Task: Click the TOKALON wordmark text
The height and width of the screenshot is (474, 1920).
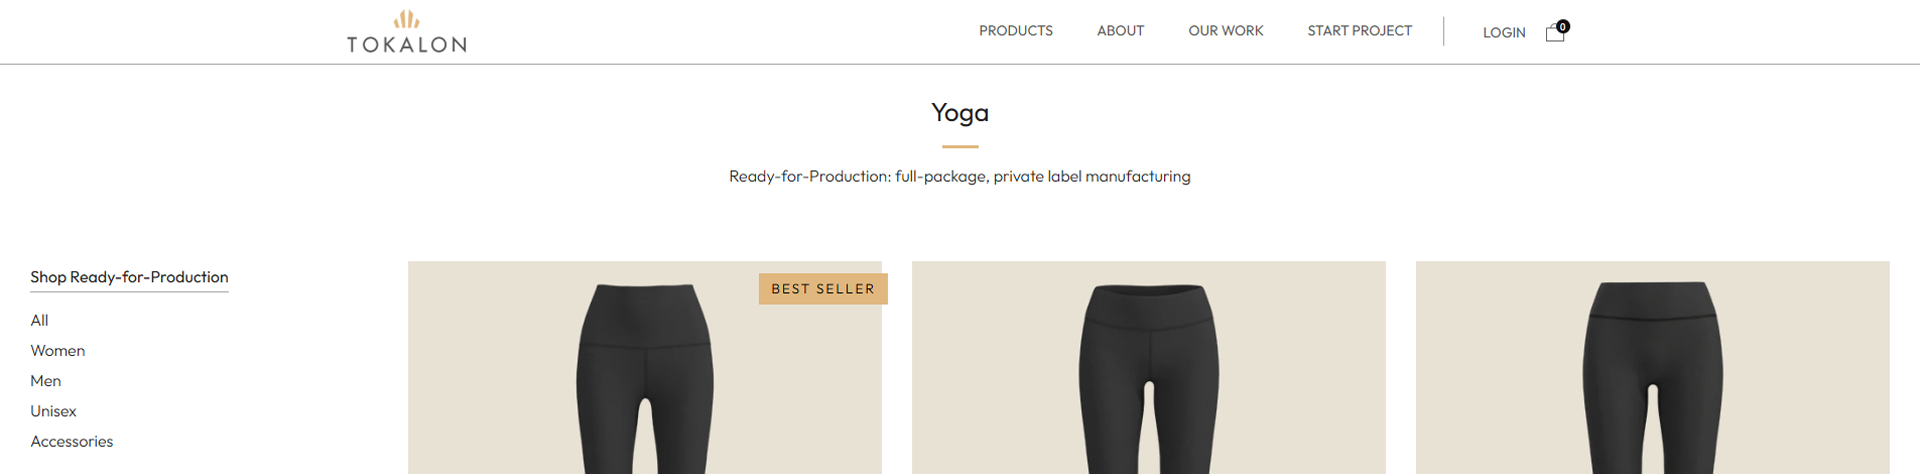Action: coord(407,45)
